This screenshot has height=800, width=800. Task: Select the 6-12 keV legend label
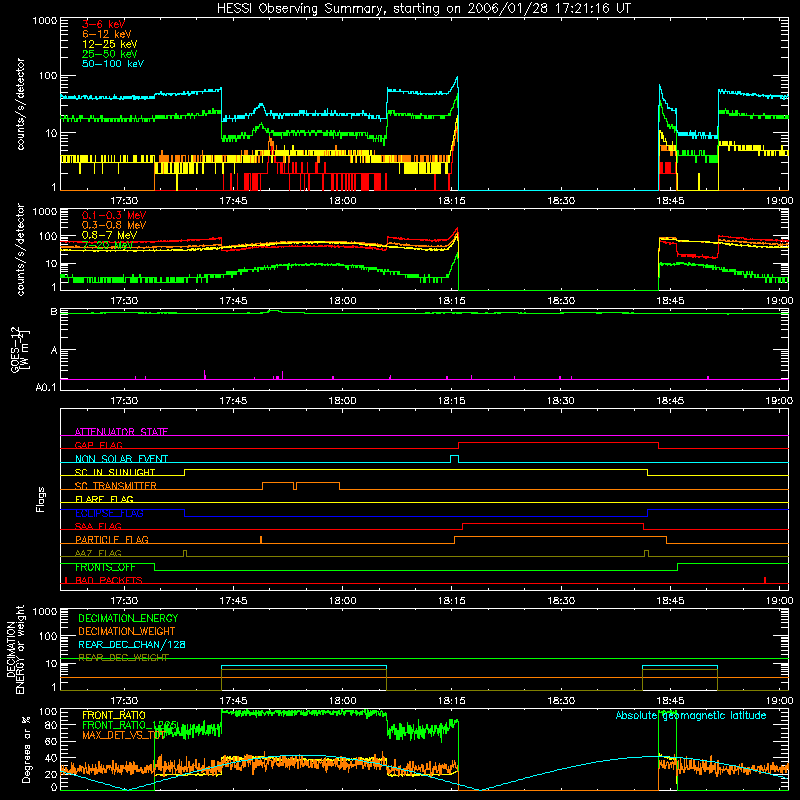click(107, 34)
